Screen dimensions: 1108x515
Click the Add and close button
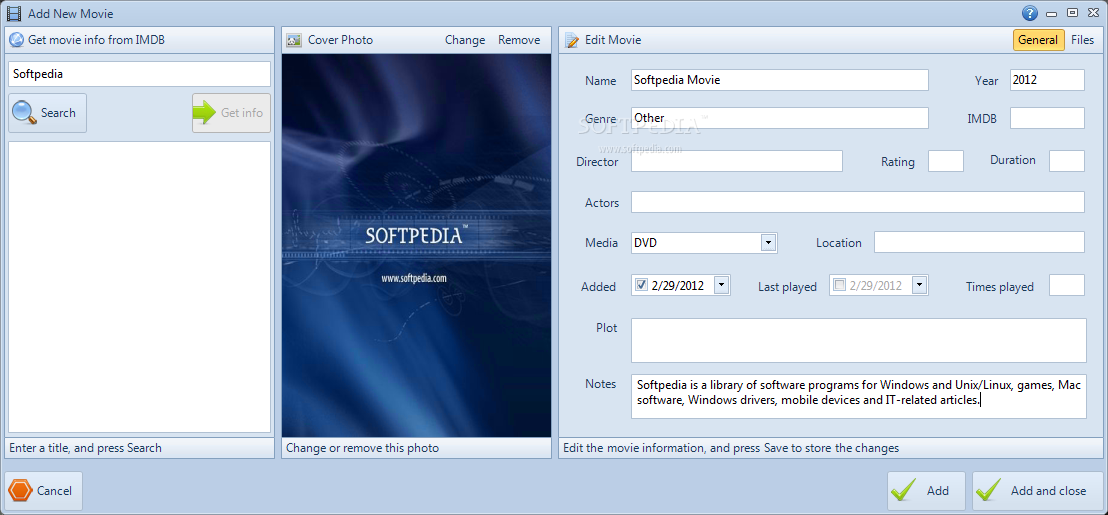tap(1037, 491)
